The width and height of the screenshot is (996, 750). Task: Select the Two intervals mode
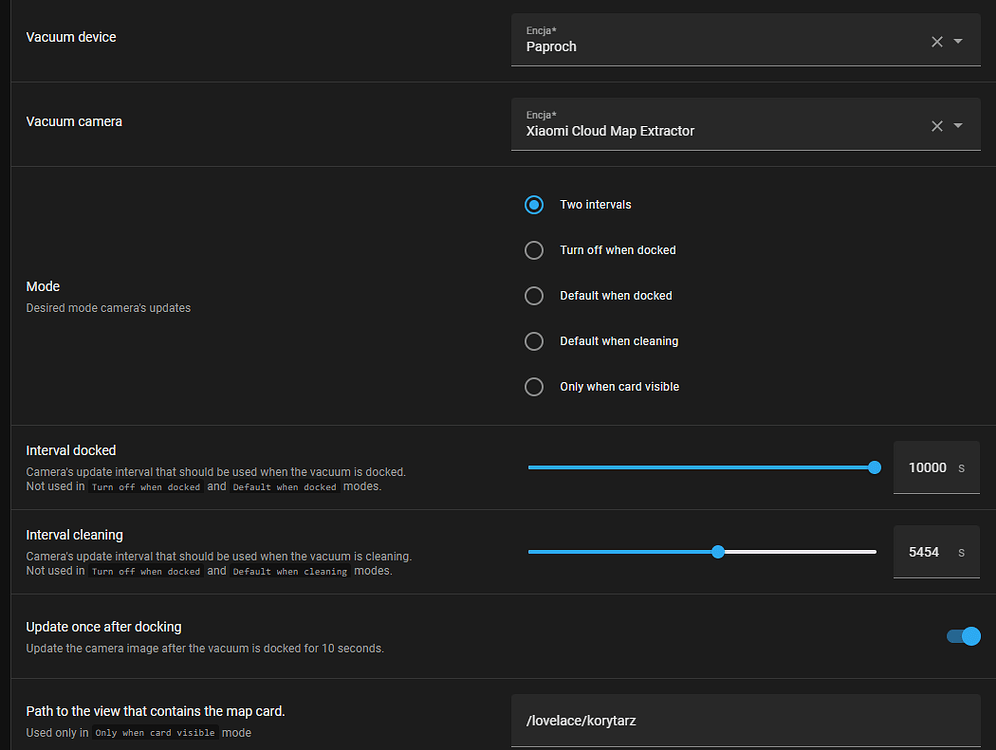(x=533, y=204)
